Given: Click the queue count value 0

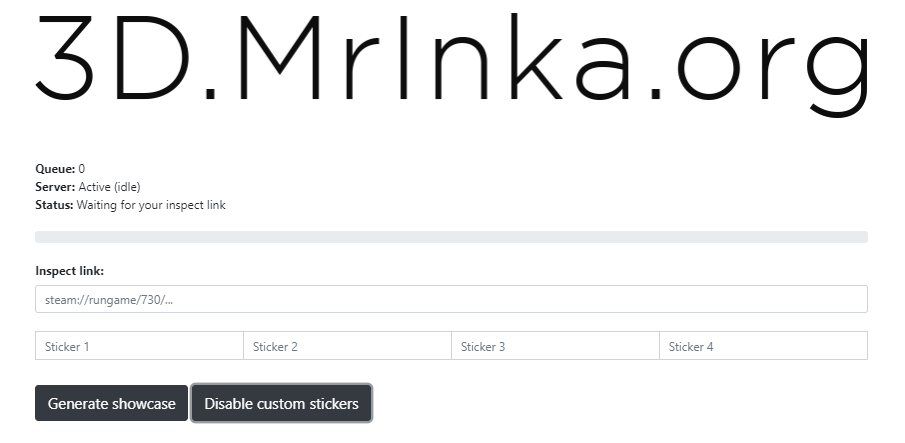Looking at the screenshot, I should coord(82,169).
